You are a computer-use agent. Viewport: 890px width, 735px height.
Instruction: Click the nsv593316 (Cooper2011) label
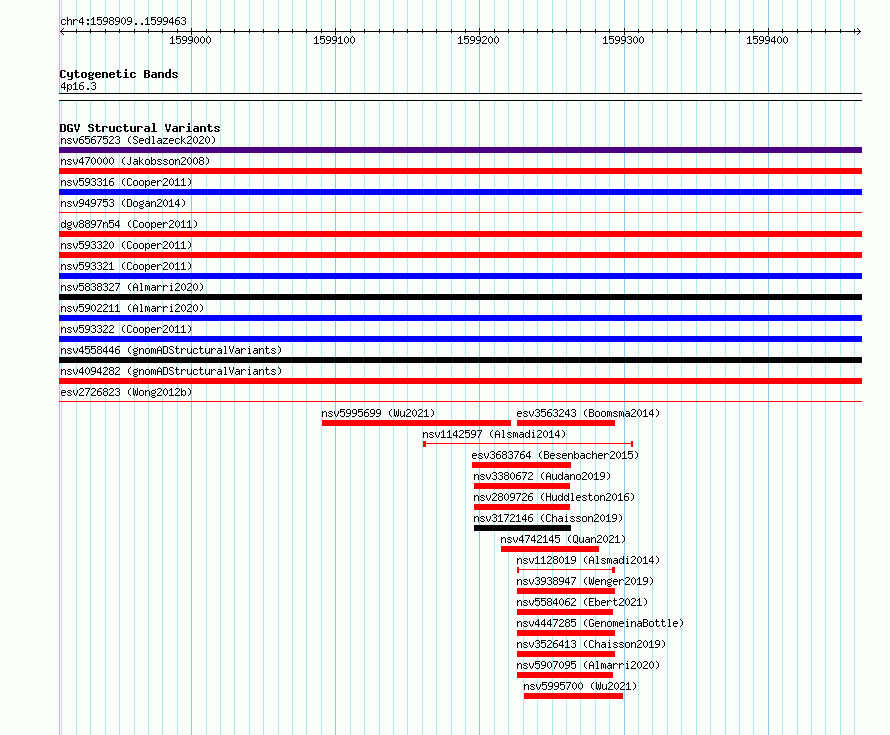click(126, 182)
